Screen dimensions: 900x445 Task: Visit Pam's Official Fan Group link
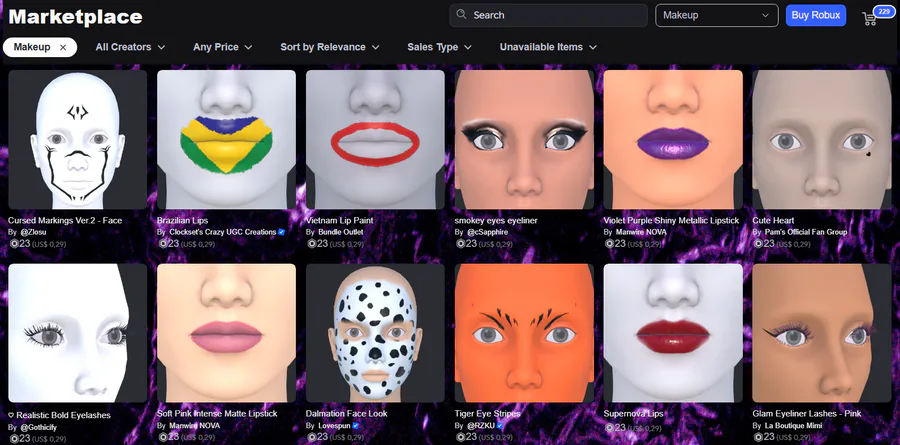[806, 232]
